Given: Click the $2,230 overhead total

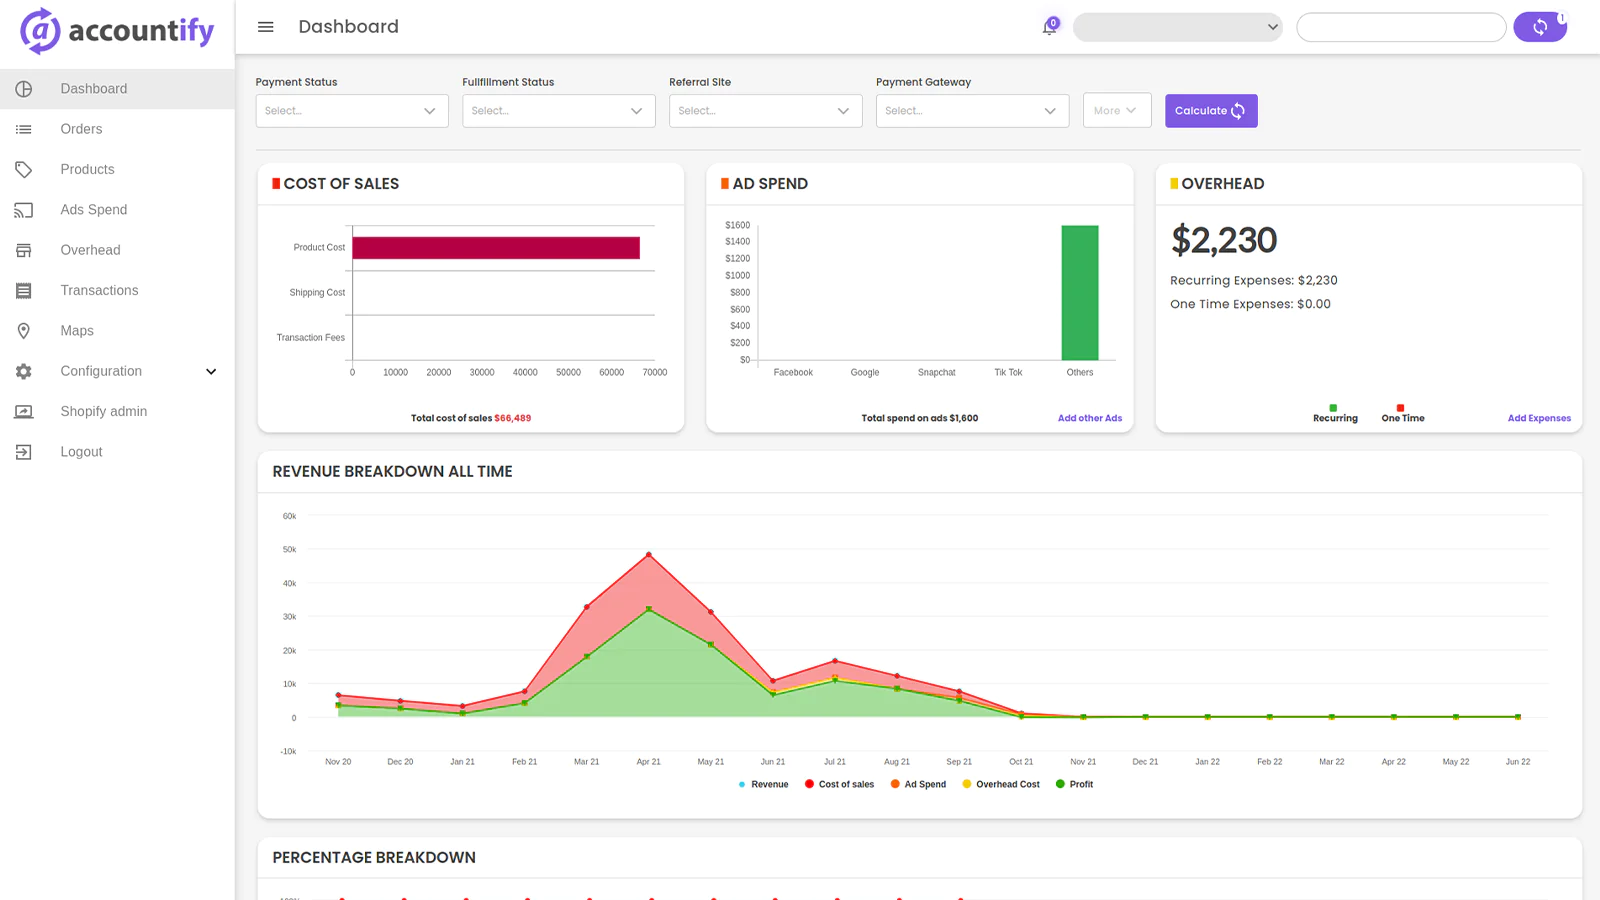Looking at the screenshot, I should tap(1224, 240).
